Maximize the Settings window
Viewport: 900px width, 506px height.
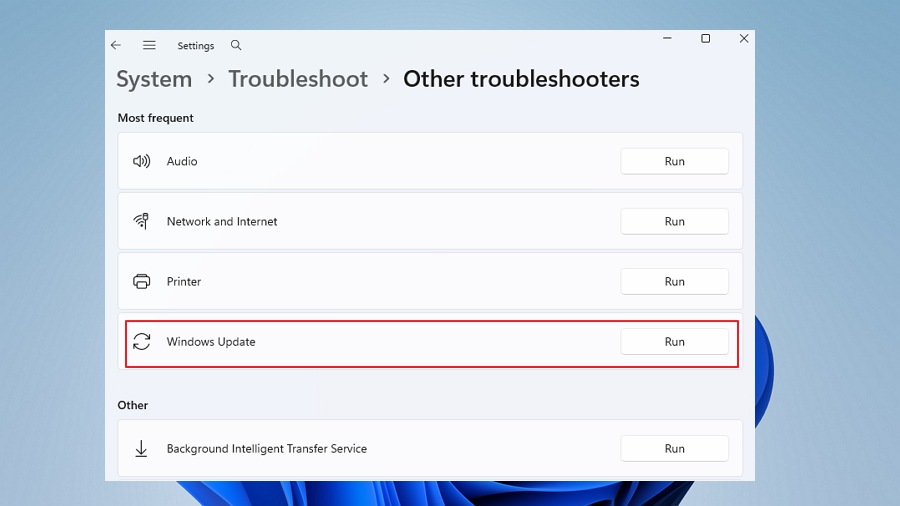click(x=705, y=38)
